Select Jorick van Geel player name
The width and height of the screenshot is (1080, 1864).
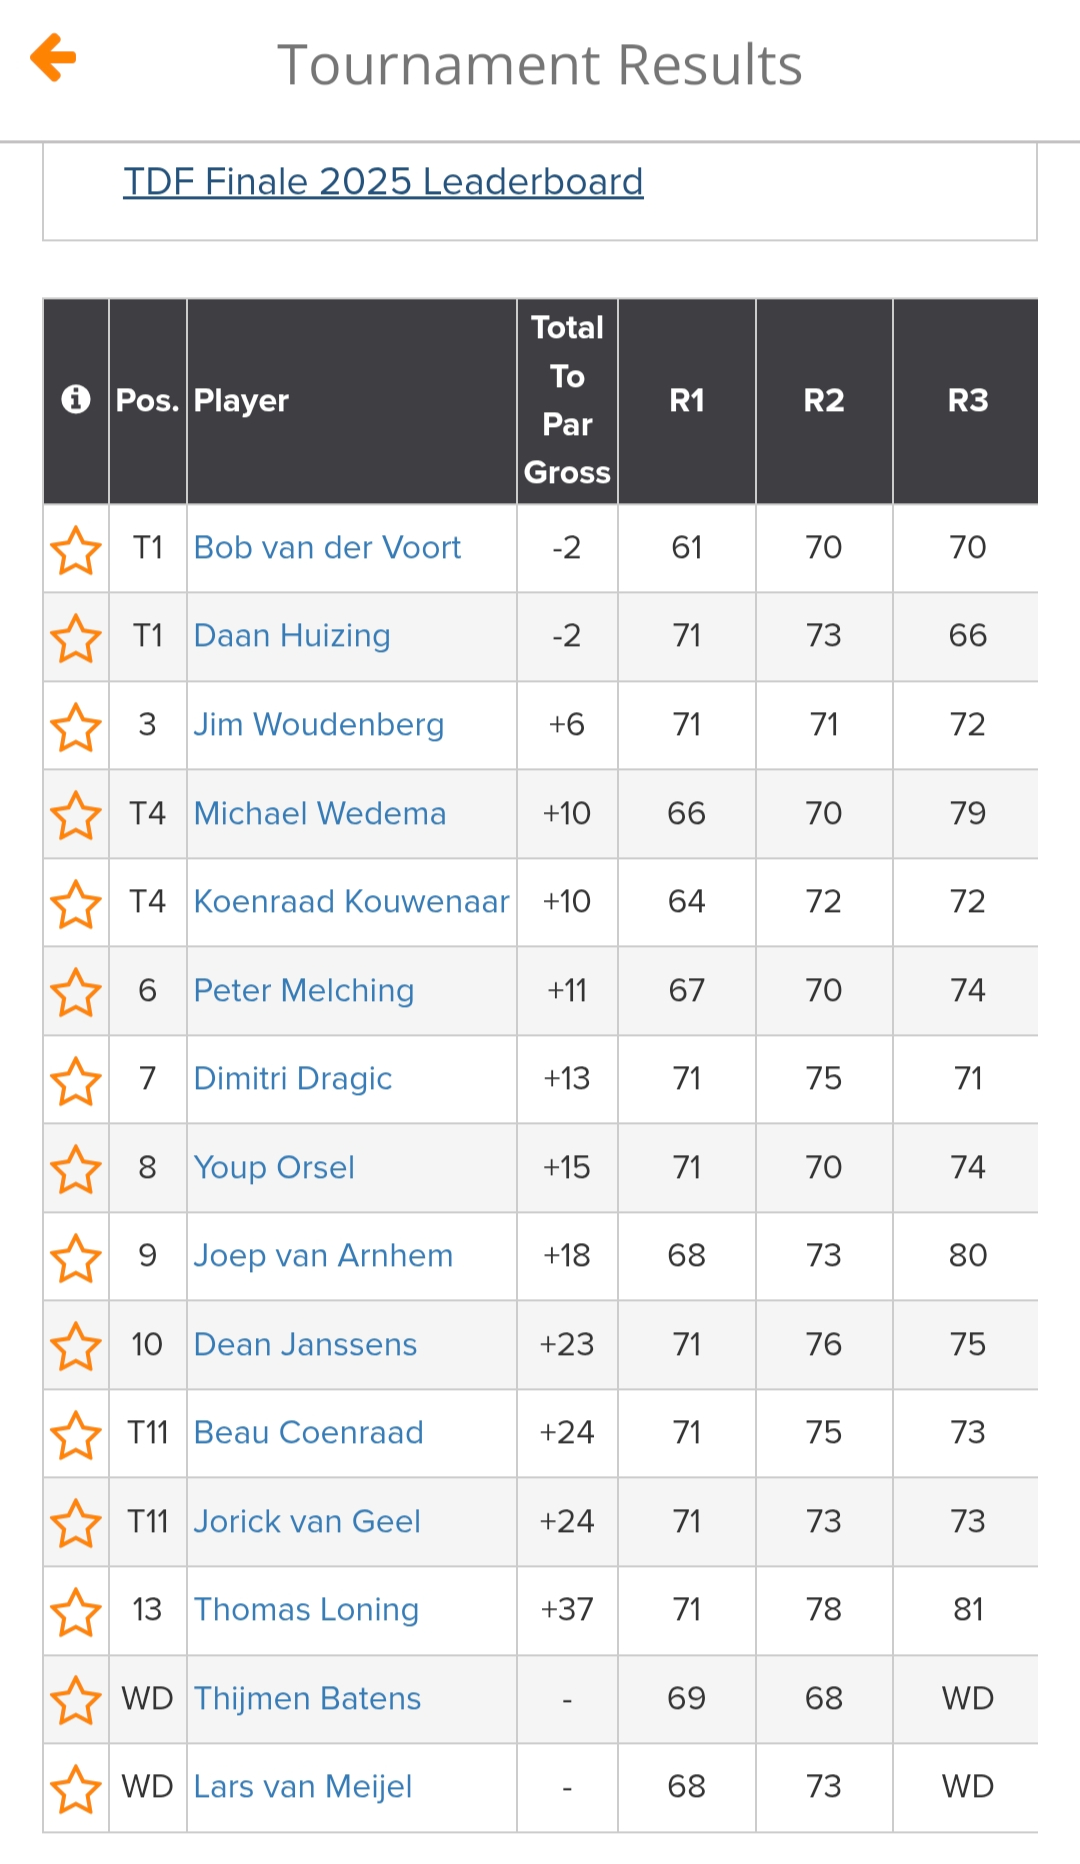point(307,1522)
